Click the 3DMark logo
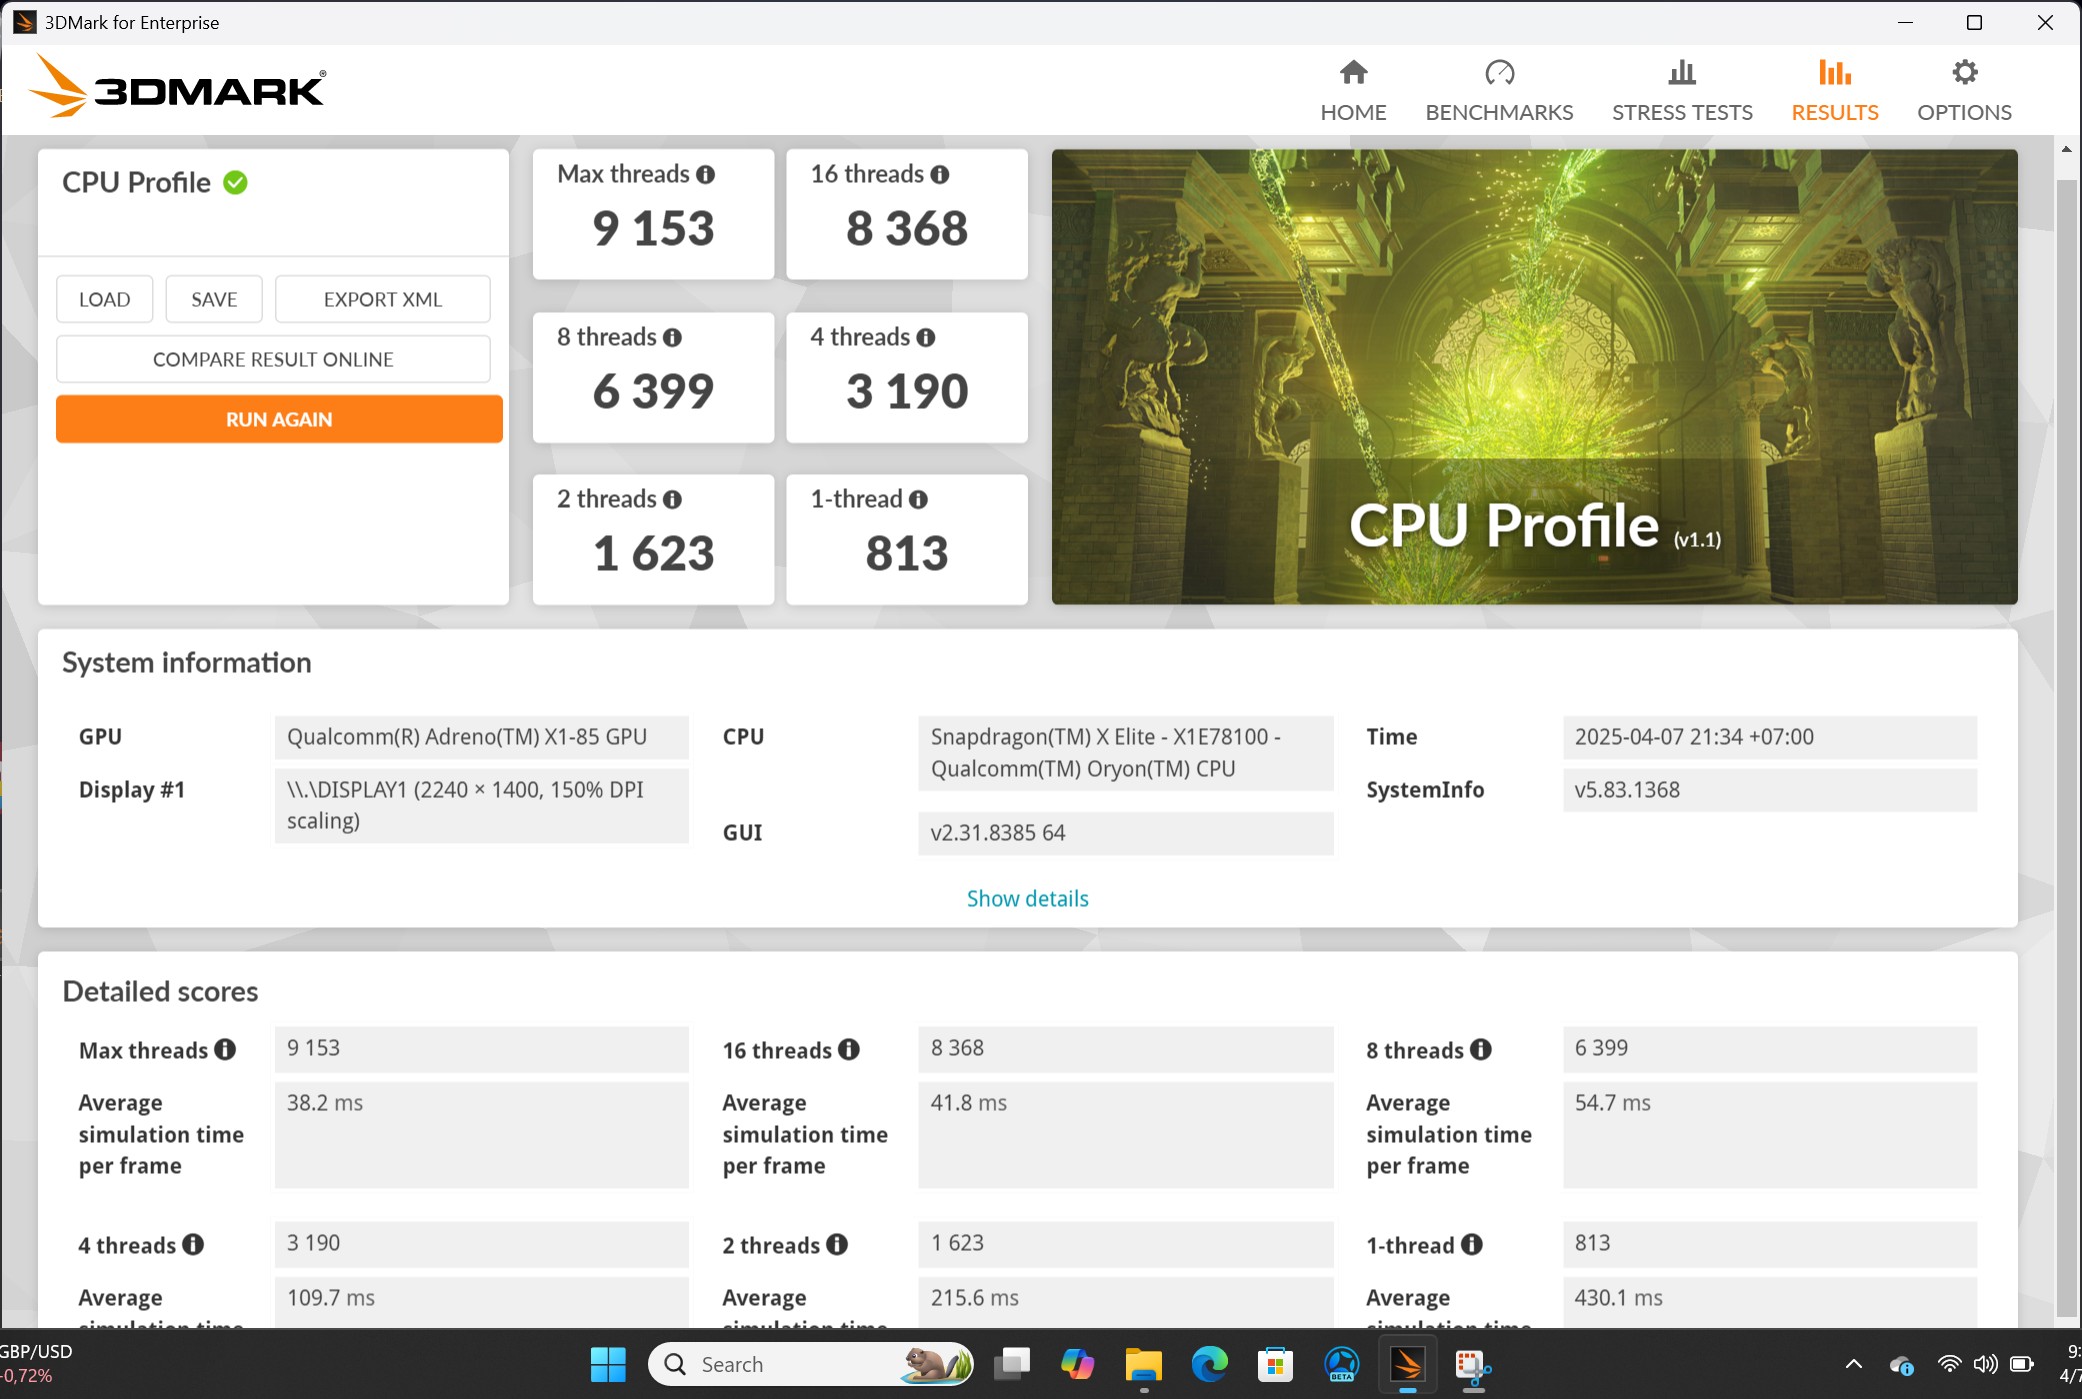The height and width of the screenshot is (1399, 2082). pos(177,86)
